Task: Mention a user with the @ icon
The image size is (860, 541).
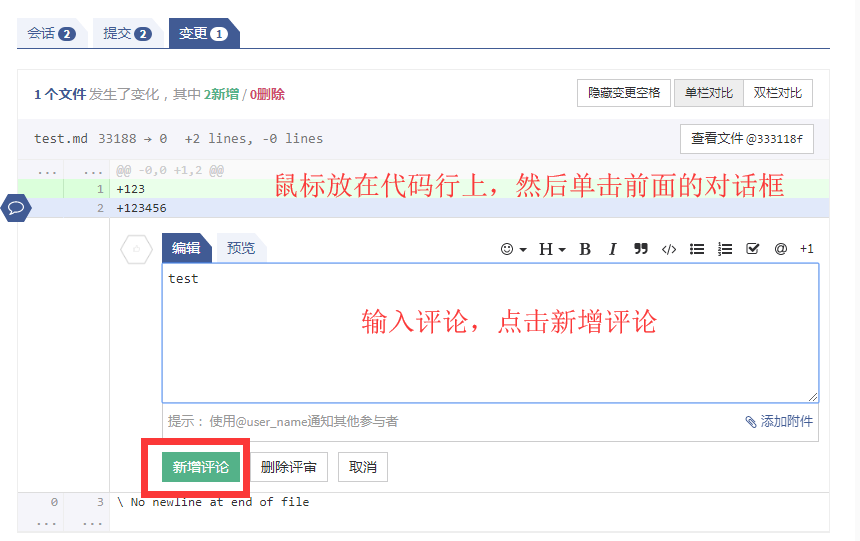Action: (x=780, y=249)
